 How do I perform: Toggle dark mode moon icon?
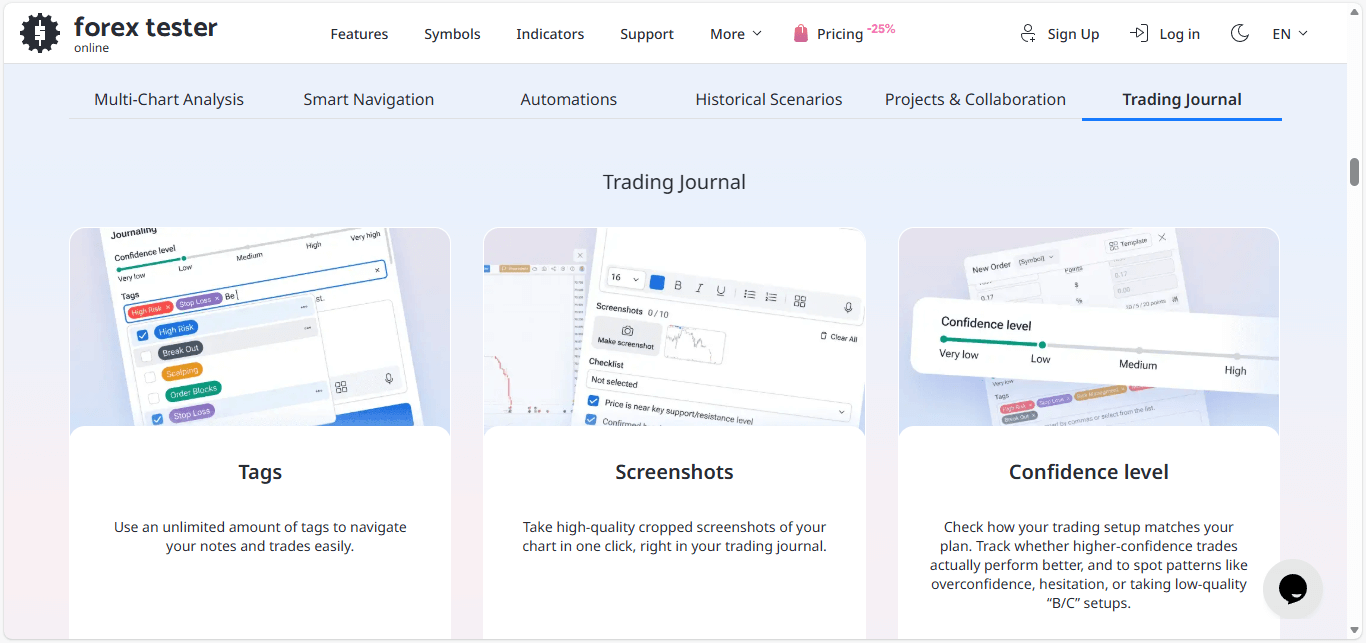pos(1240,33)
